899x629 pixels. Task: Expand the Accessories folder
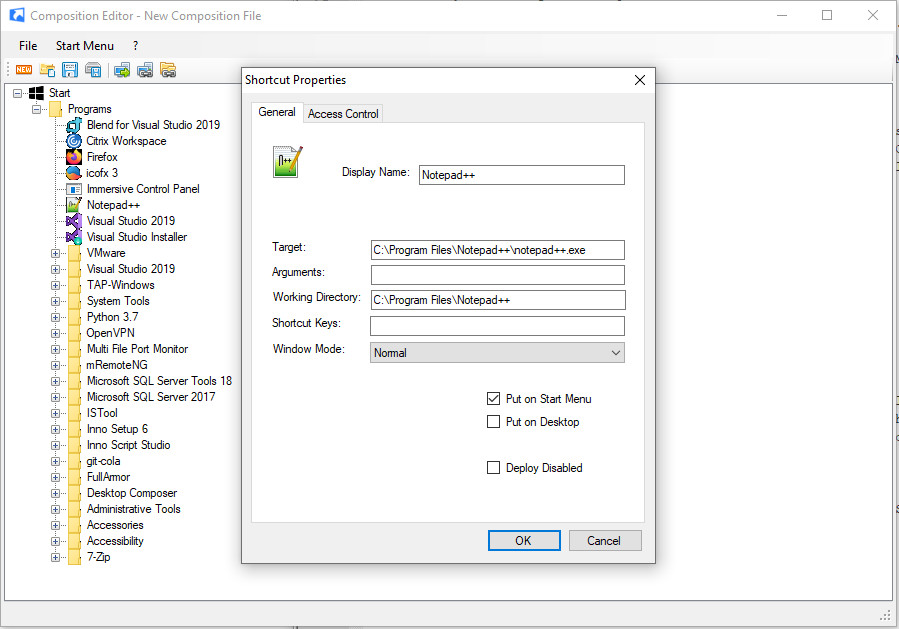(x=56, y=525)
